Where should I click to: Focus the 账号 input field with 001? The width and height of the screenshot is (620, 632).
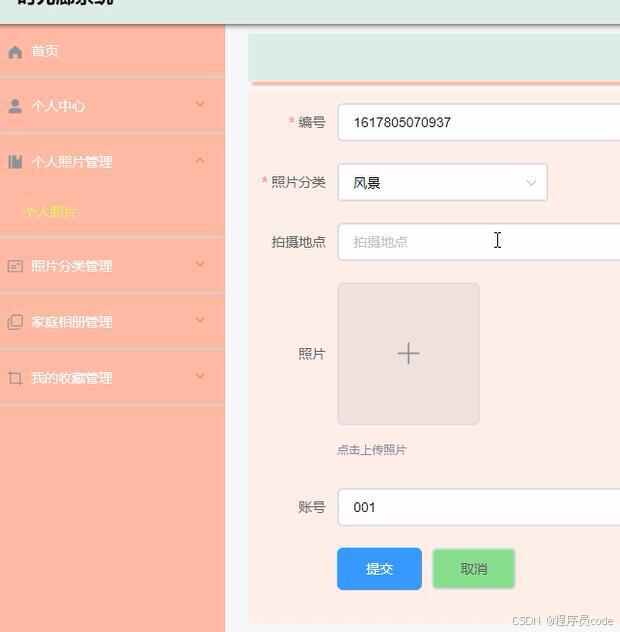(x=479, y=507)
